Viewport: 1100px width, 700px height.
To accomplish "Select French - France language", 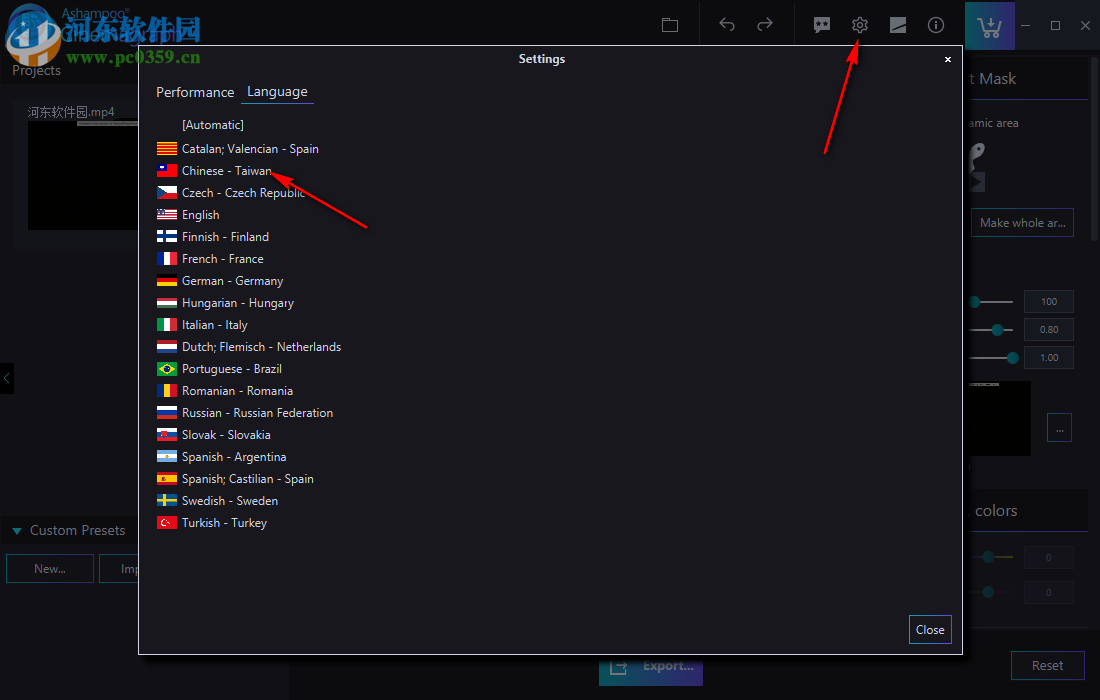I will pos(210,259).
